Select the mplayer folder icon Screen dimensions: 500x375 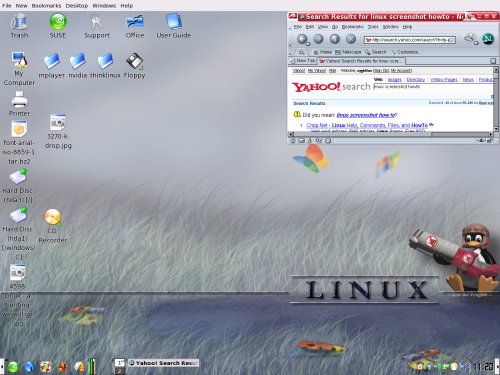coord(52,66)
